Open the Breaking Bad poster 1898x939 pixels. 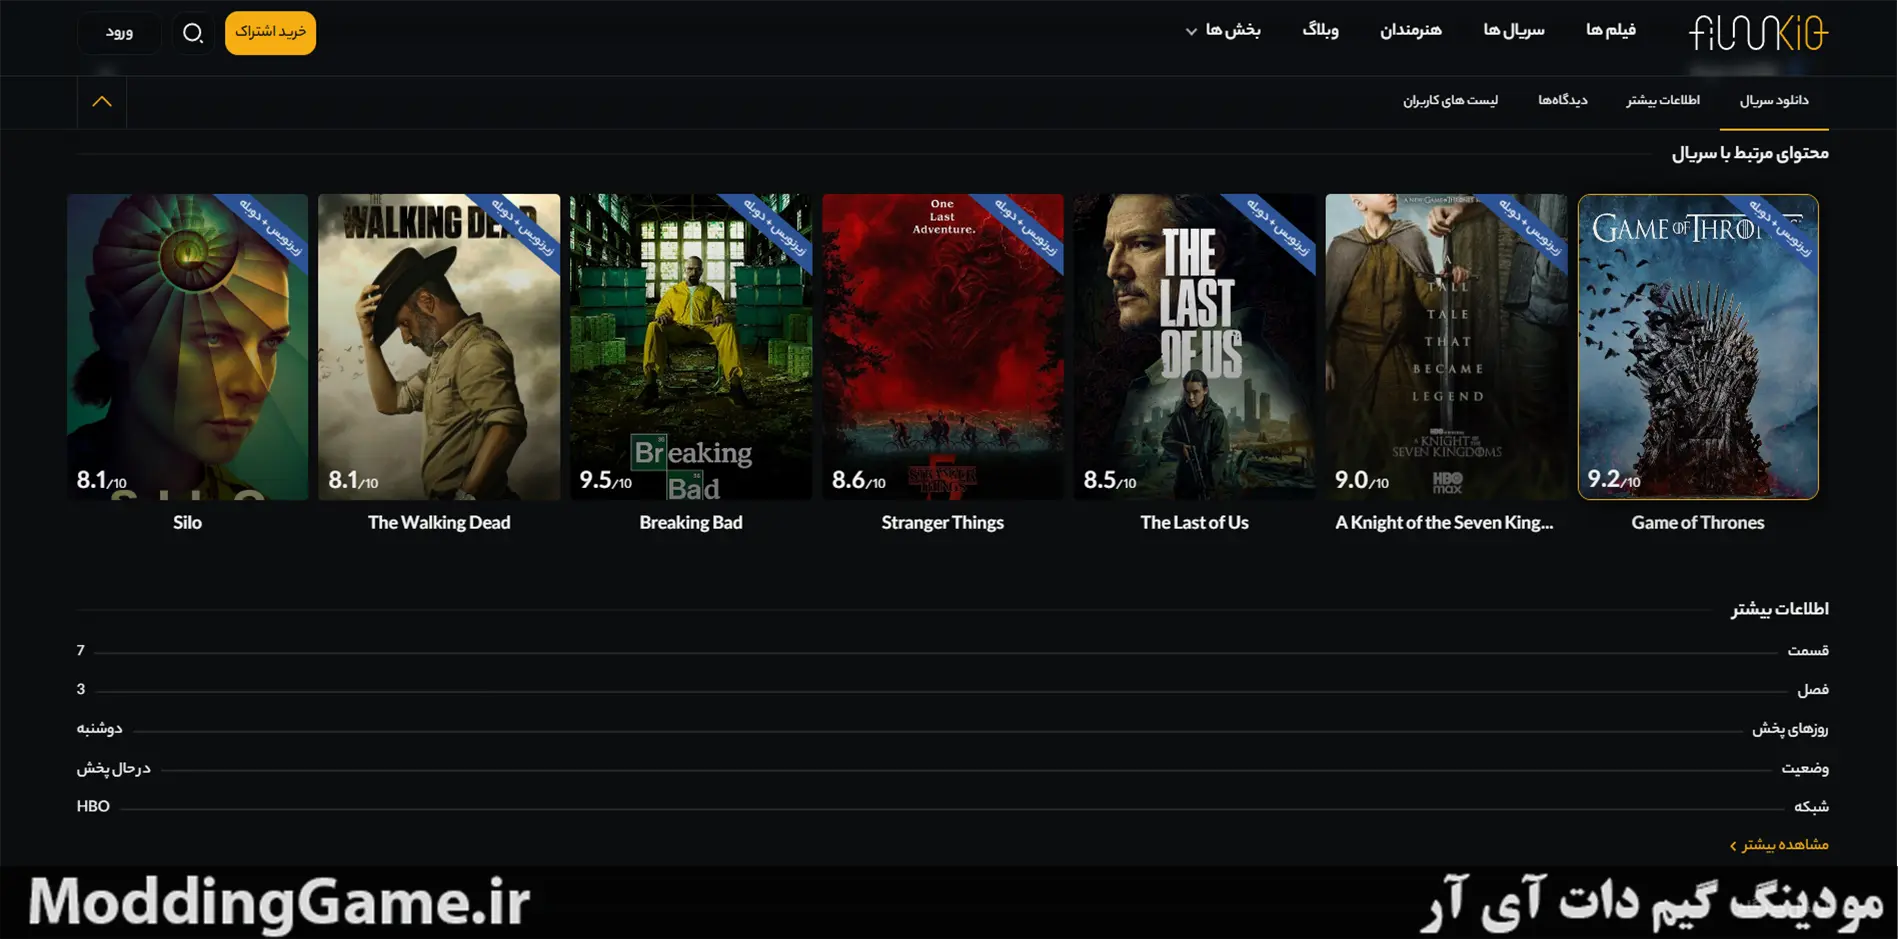pyautogui.click(x=691, y=347)
